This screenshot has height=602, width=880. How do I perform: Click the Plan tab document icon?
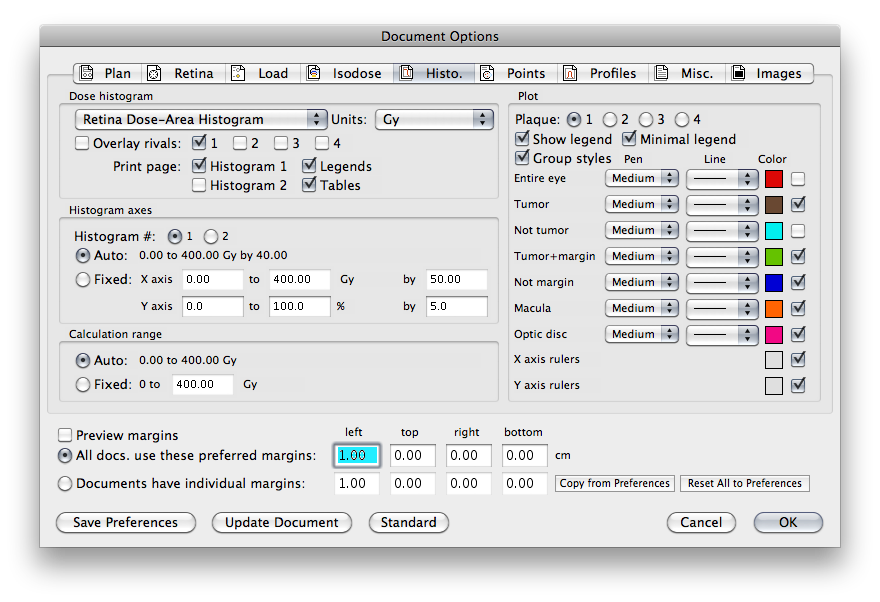[x=86, y=73]
